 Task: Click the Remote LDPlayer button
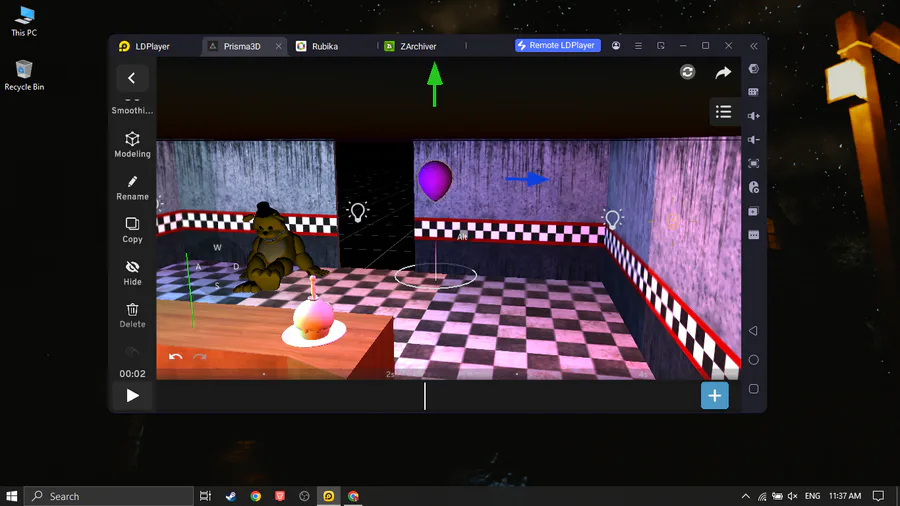click(x=557, y=45)
